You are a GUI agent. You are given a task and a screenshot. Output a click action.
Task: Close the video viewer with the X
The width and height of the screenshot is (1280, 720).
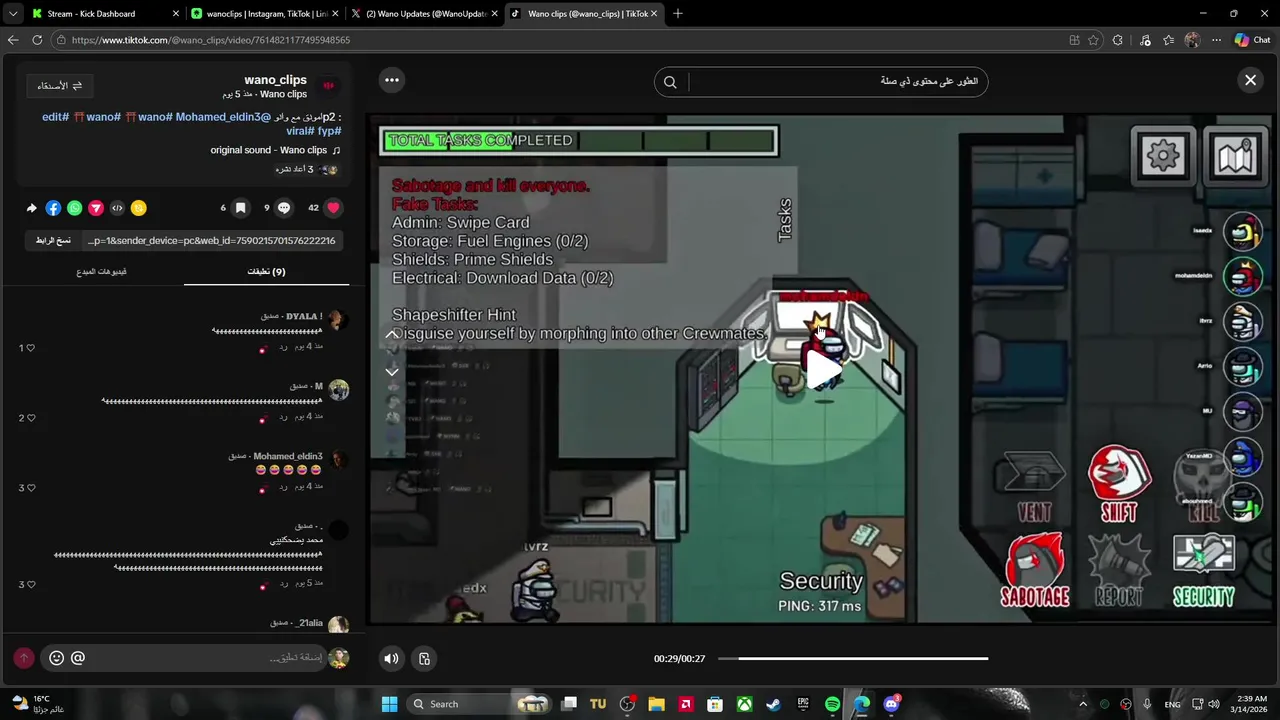[x=1250, y=81]
